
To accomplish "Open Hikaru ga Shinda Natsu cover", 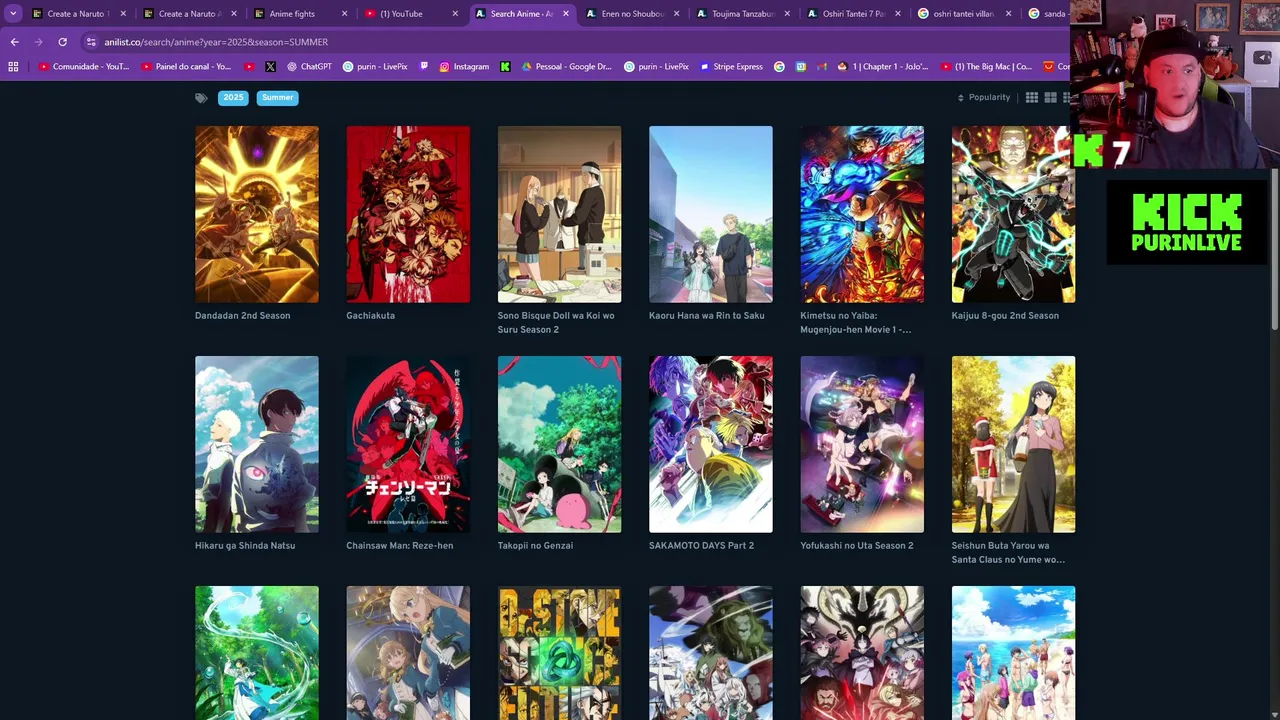I will tap(257, 444).
